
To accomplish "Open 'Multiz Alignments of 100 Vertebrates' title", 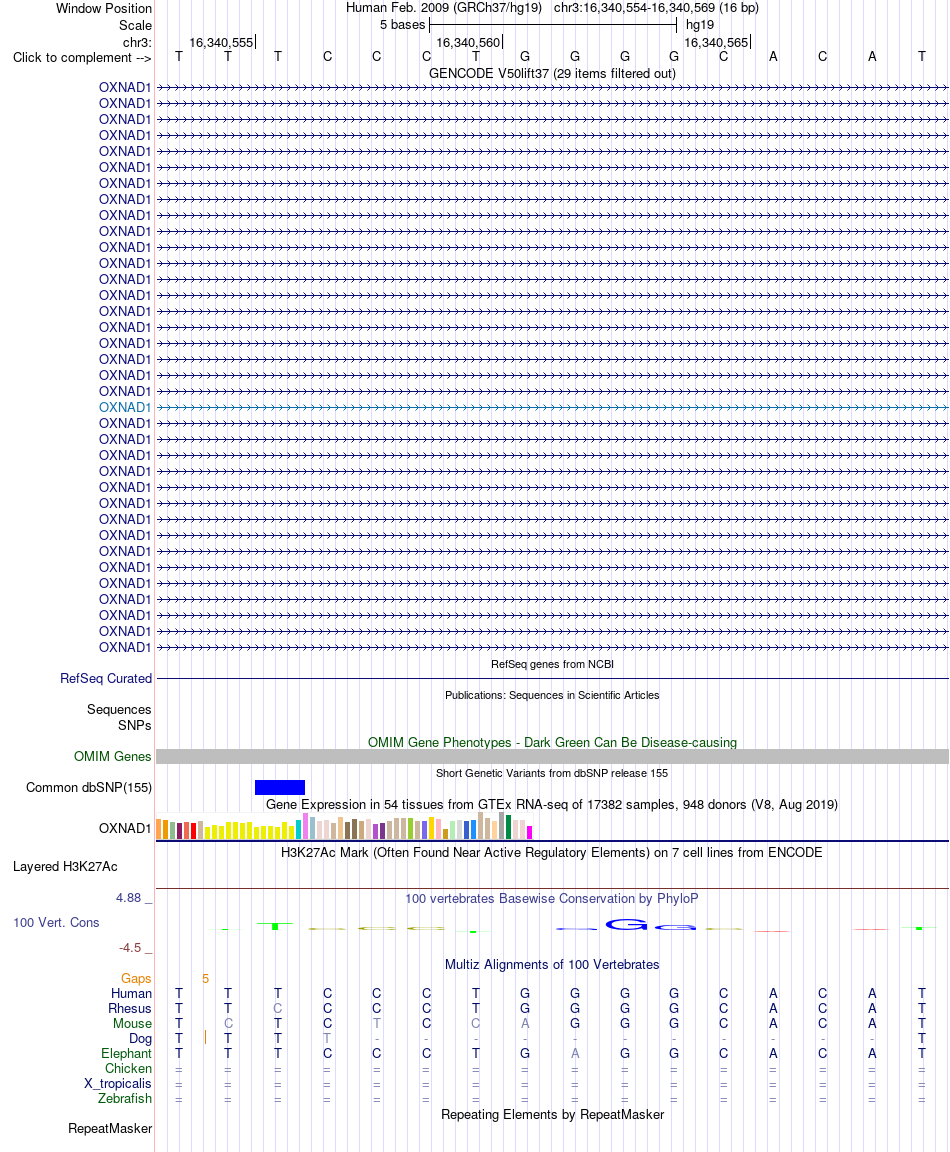I will coord(552,964).
